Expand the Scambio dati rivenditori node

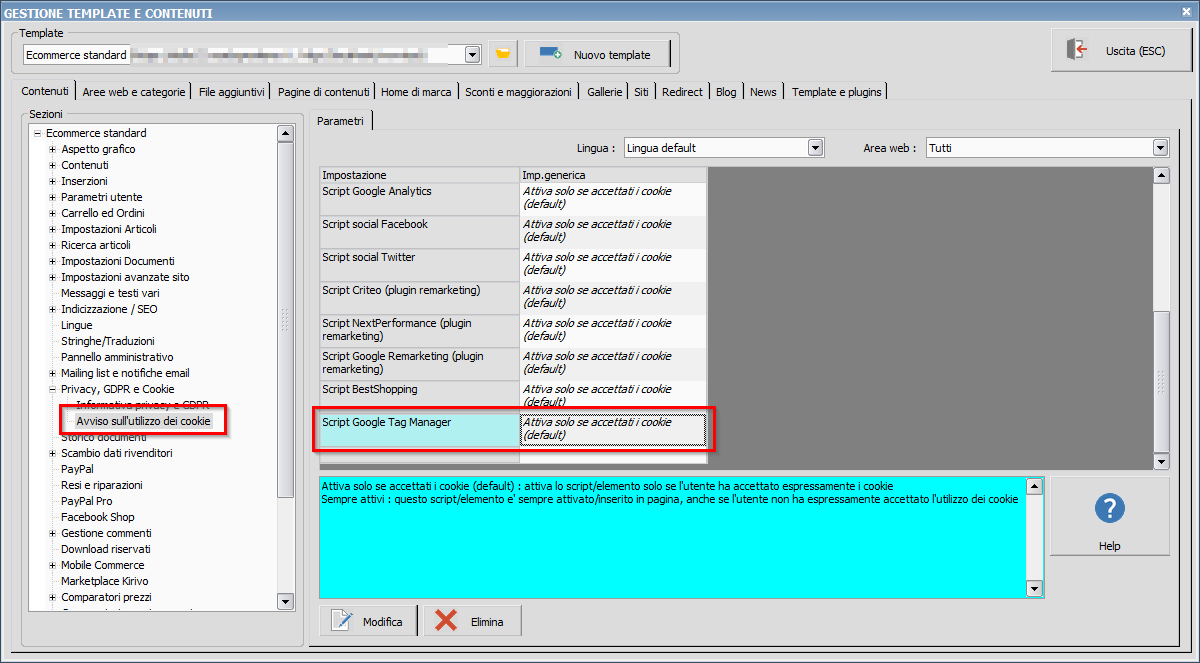click(x=53, y=453)
